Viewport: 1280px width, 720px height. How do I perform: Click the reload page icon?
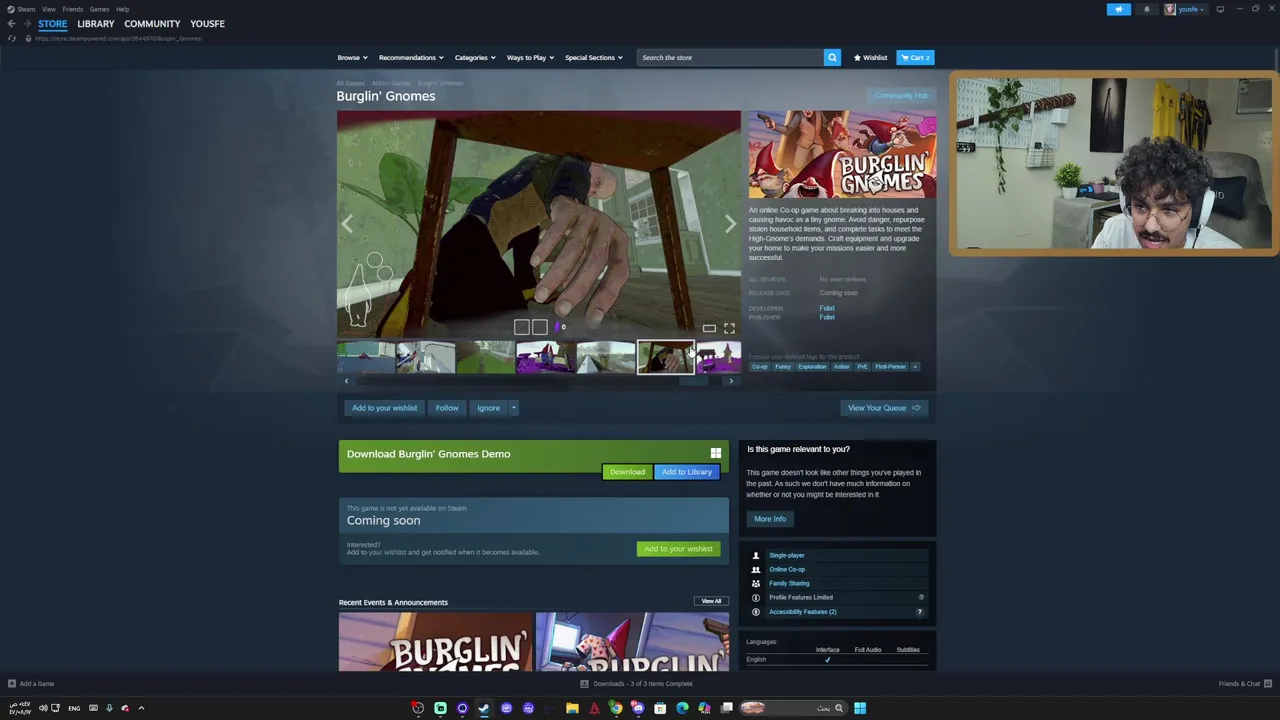12,38
